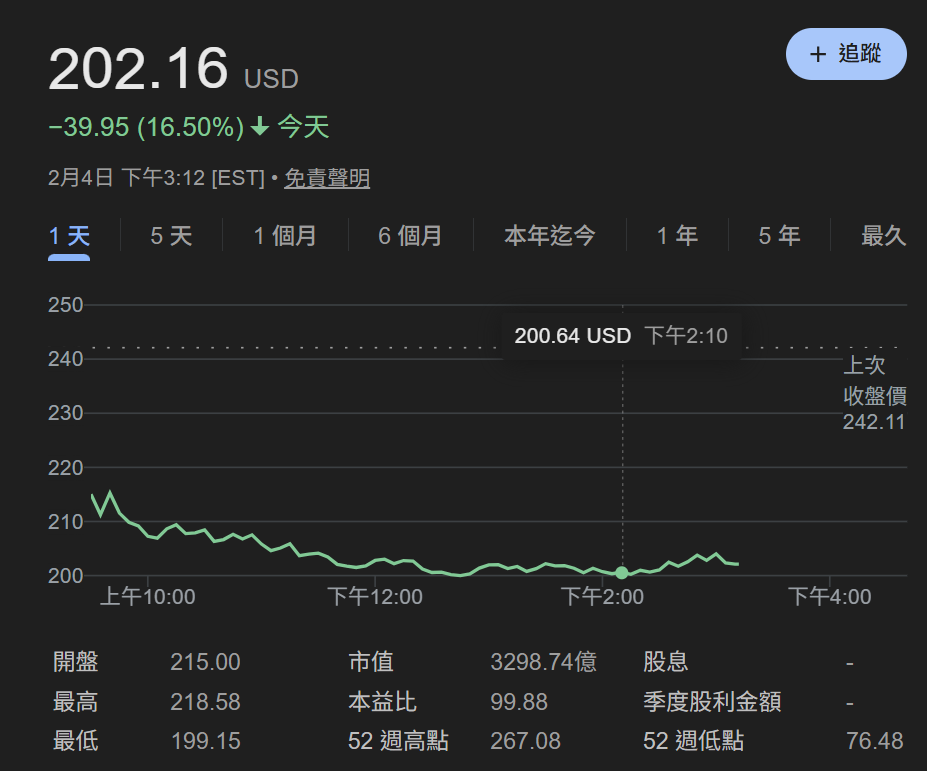Viewport: 927px width, 771px height.
Task: Click the 開盤 price 215.00
Action: pyautogui.click(x=205, y=662)
